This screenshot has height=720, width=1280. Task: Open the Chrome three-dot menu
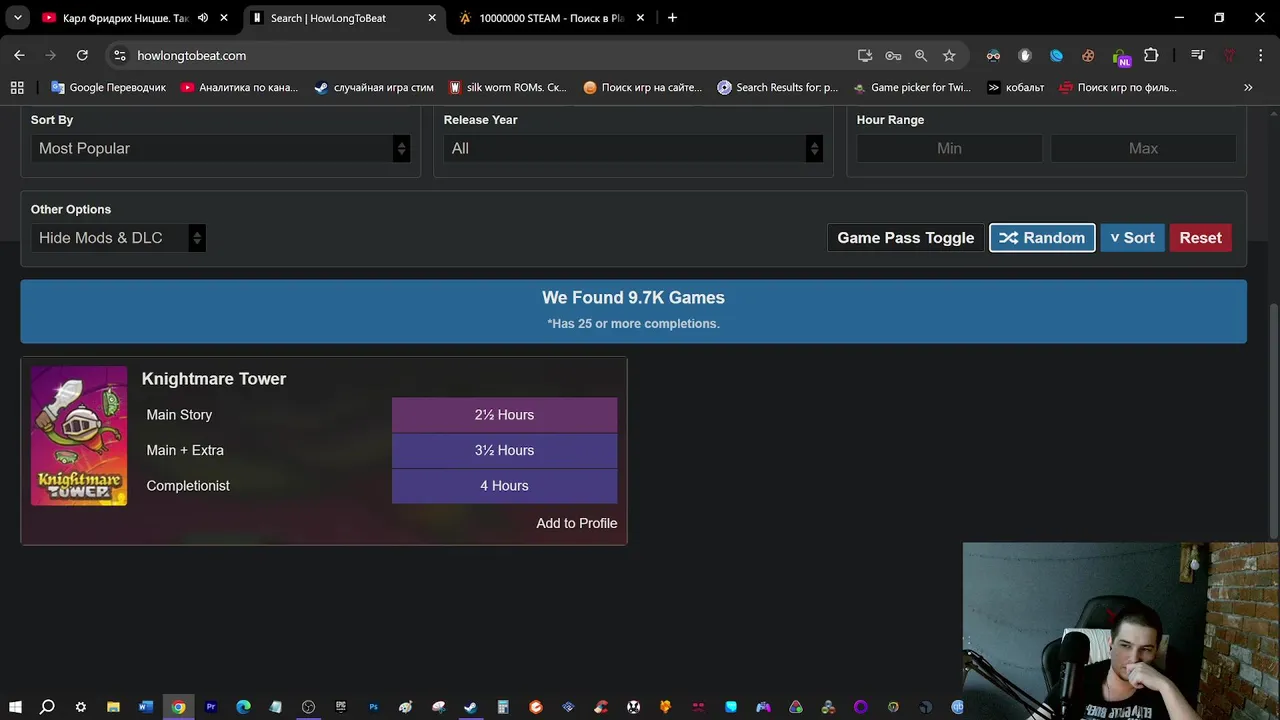click(x=1260, y=56)
